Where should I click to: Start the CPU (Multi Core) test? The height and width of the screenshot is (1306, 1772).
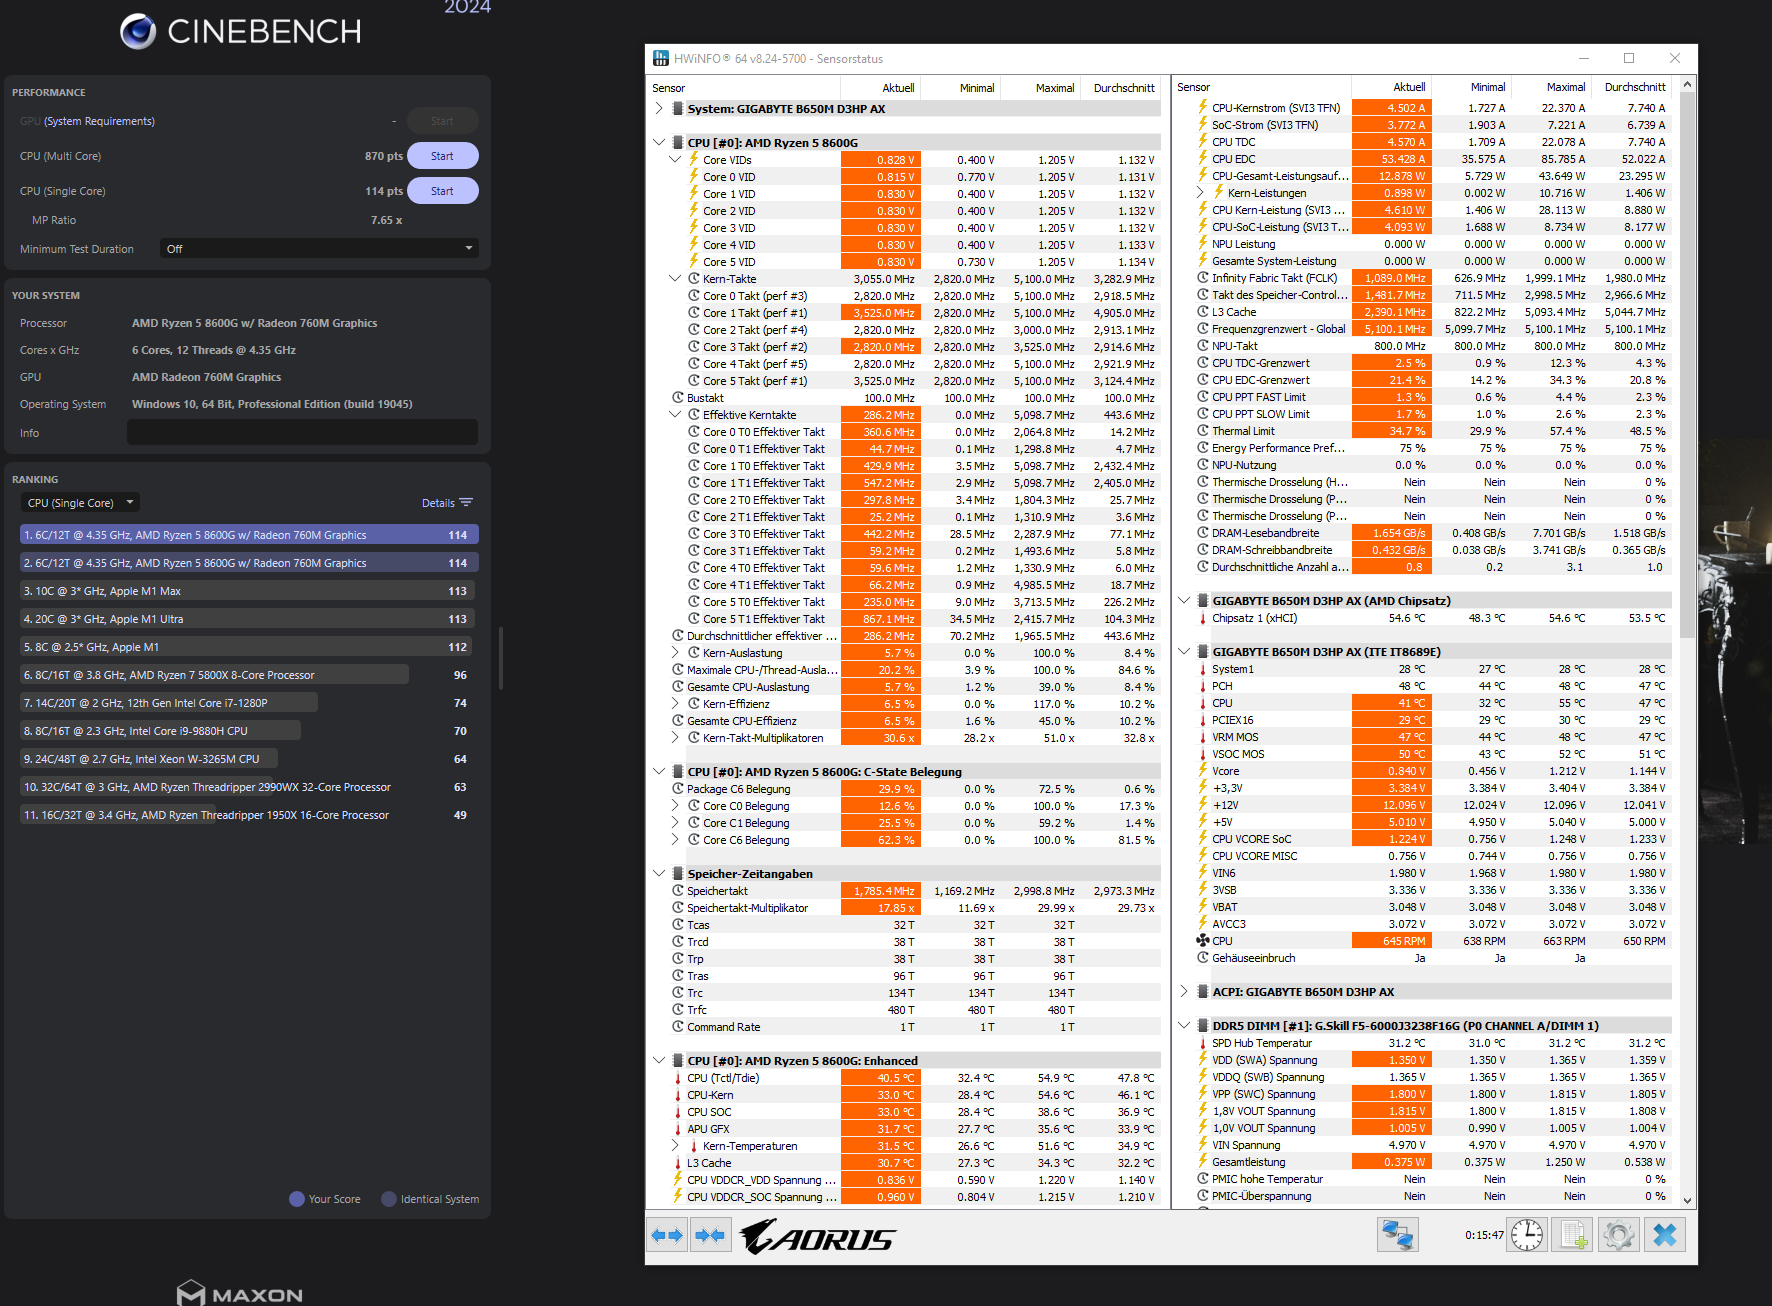click(x=442, y=156)
